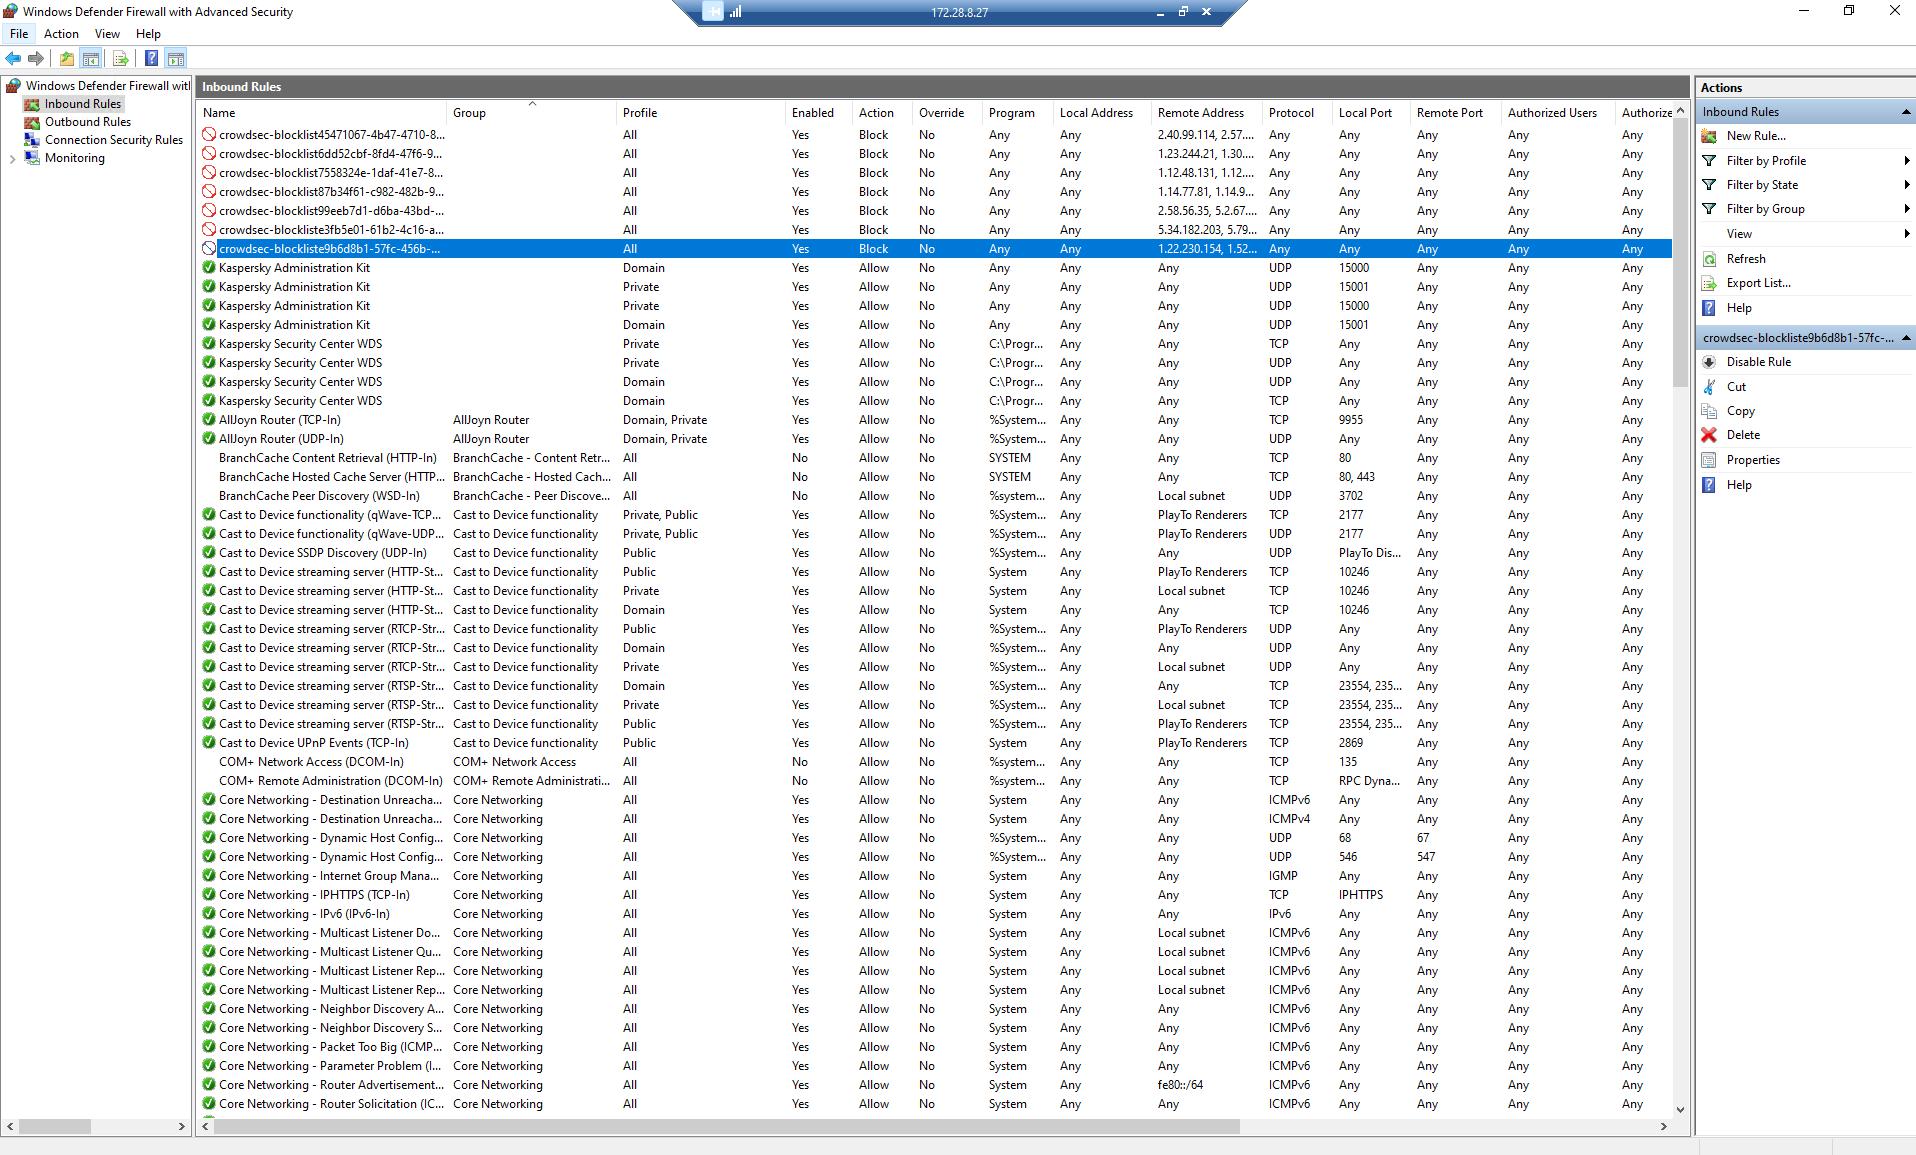Screen dimensions: 1916x1155
Task: Select the COM+ Remote Administration (DCOM-In) rule
Action: tap(935, 781)
